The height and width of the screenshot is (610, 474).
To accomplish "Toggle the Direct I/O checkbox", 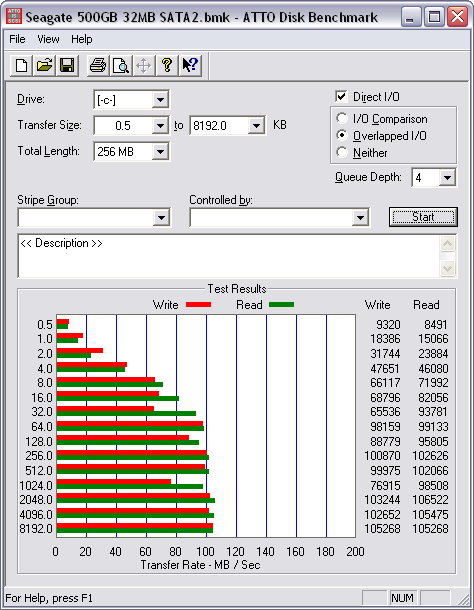I will point(341,96).
